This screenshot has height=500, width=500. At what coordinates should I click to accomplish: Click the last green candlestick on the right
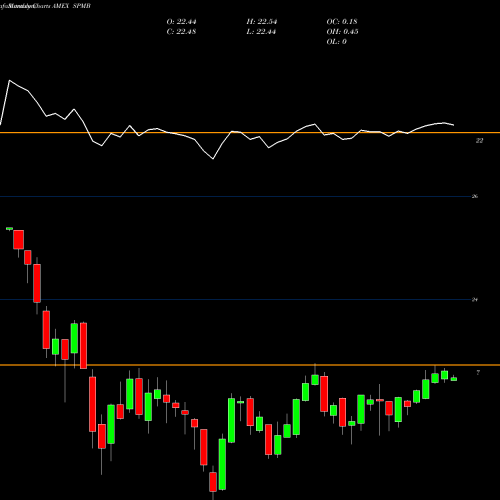coord(454,379)
